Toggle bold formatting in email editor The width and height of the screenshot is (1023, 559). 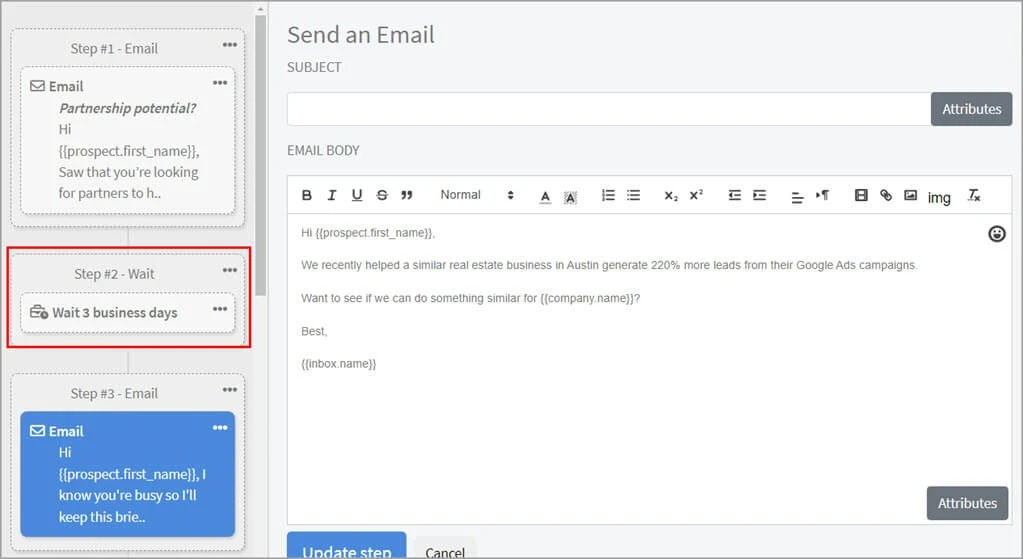click(307, 195)
